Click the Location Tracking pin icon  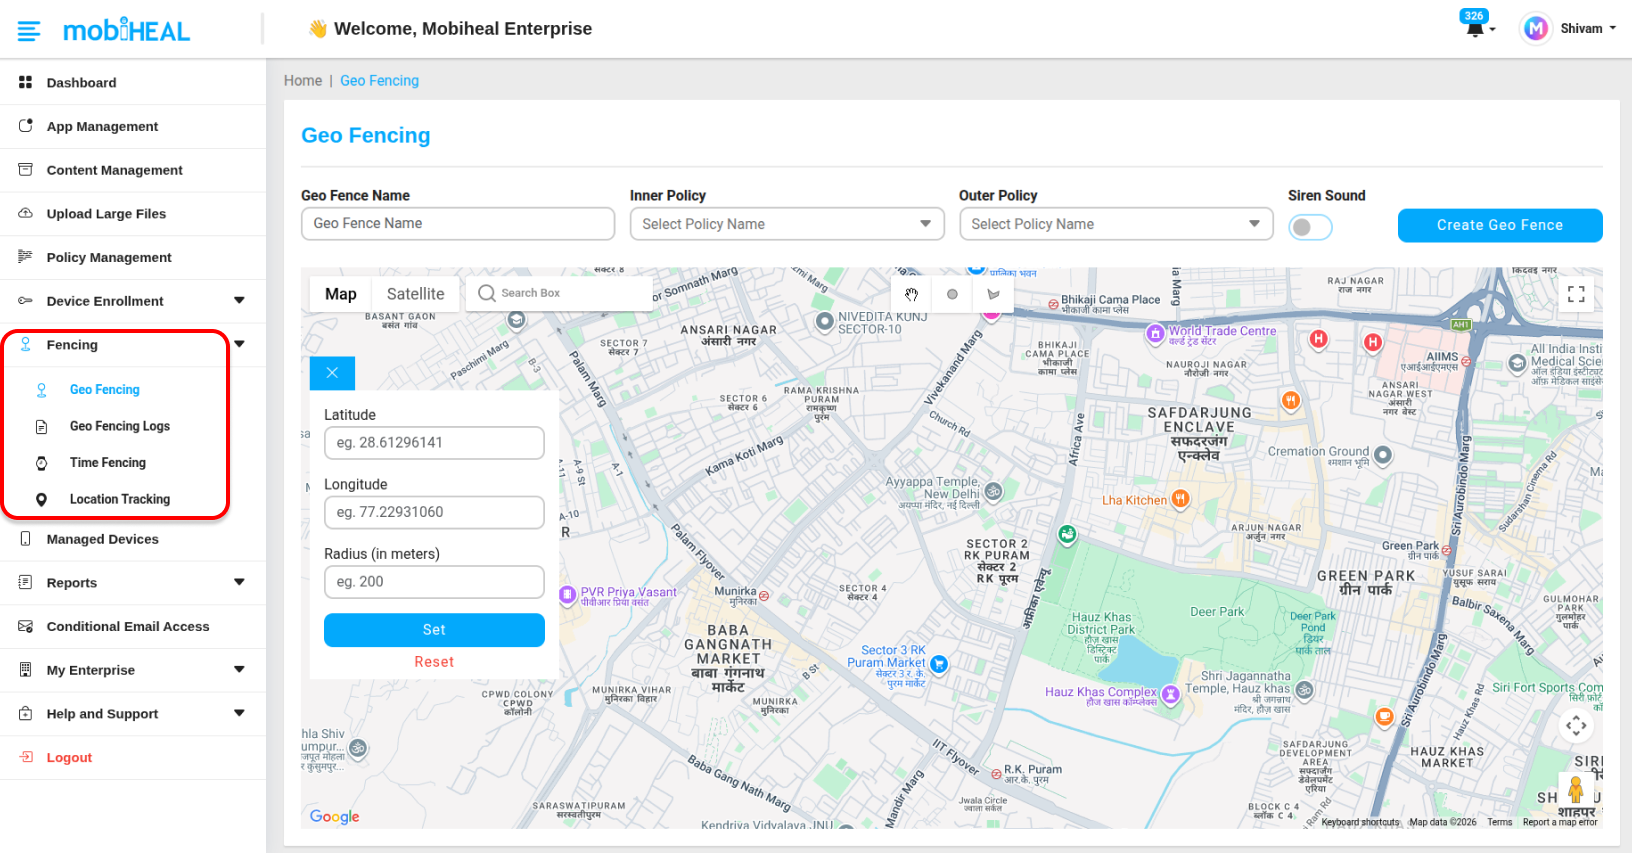tap(42, 500)
